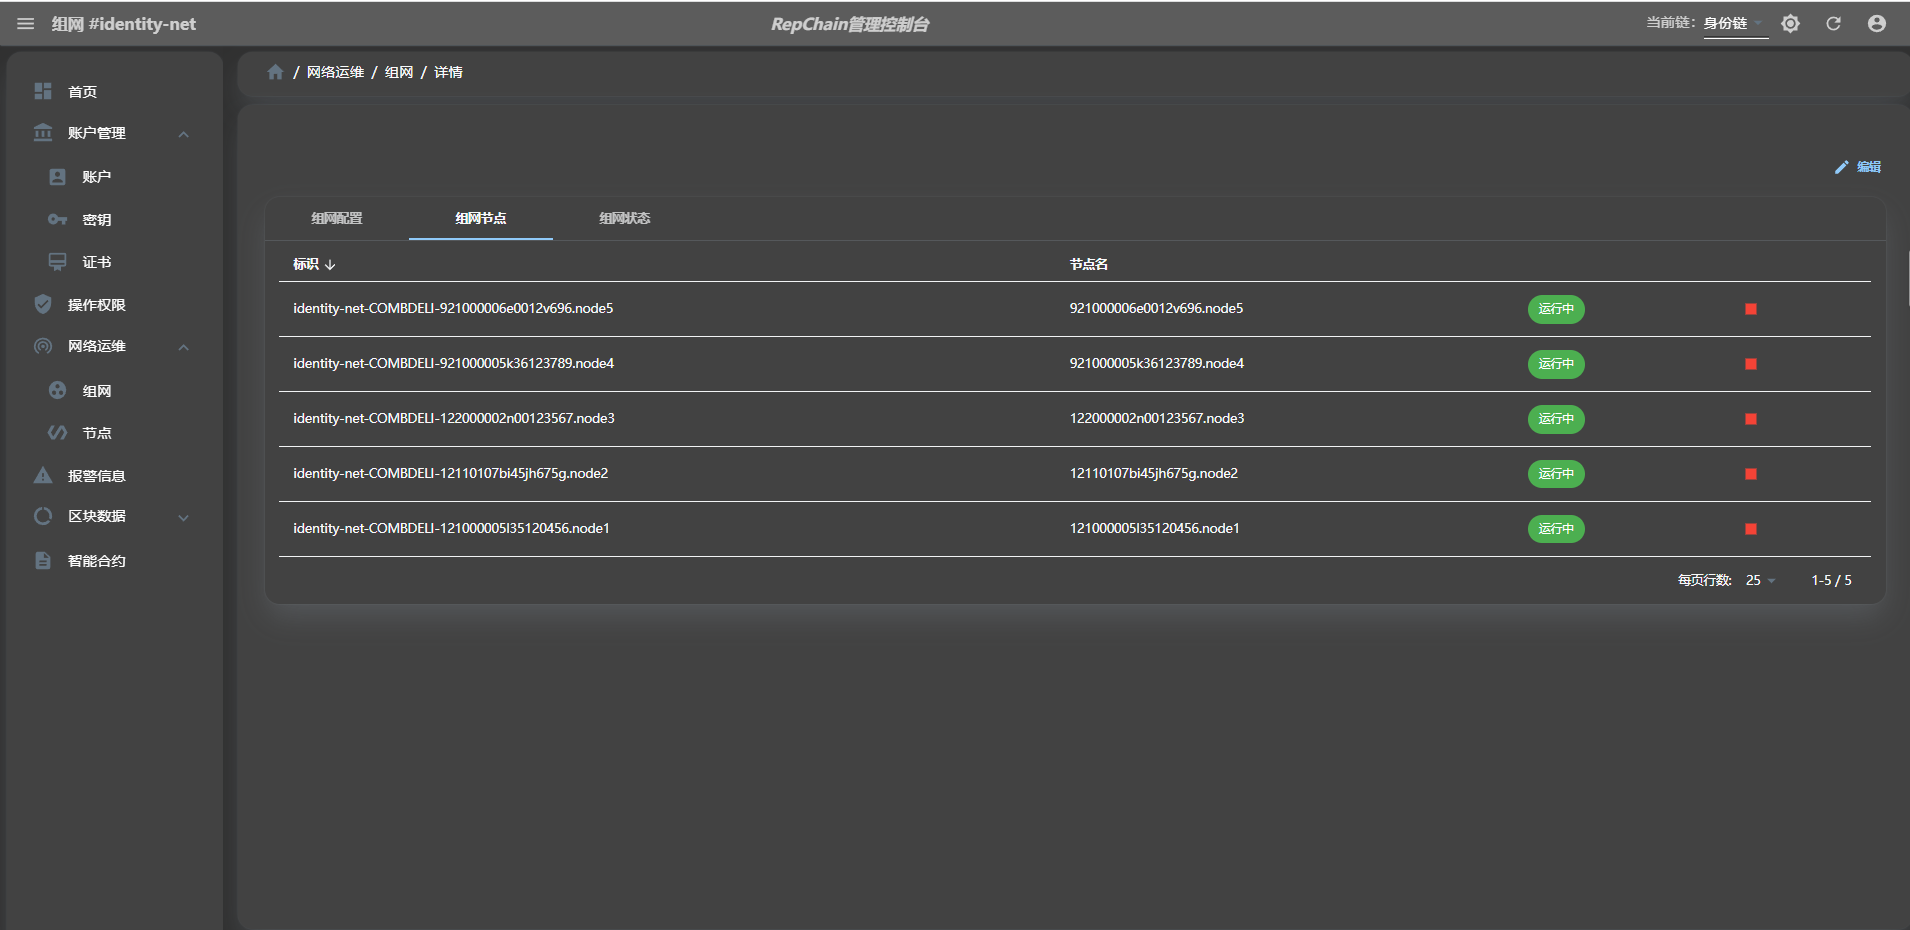Collapse the 账户管理 section chevron
The height and width of the screenshot is (930, 1910).
click(x=184, y=134)
